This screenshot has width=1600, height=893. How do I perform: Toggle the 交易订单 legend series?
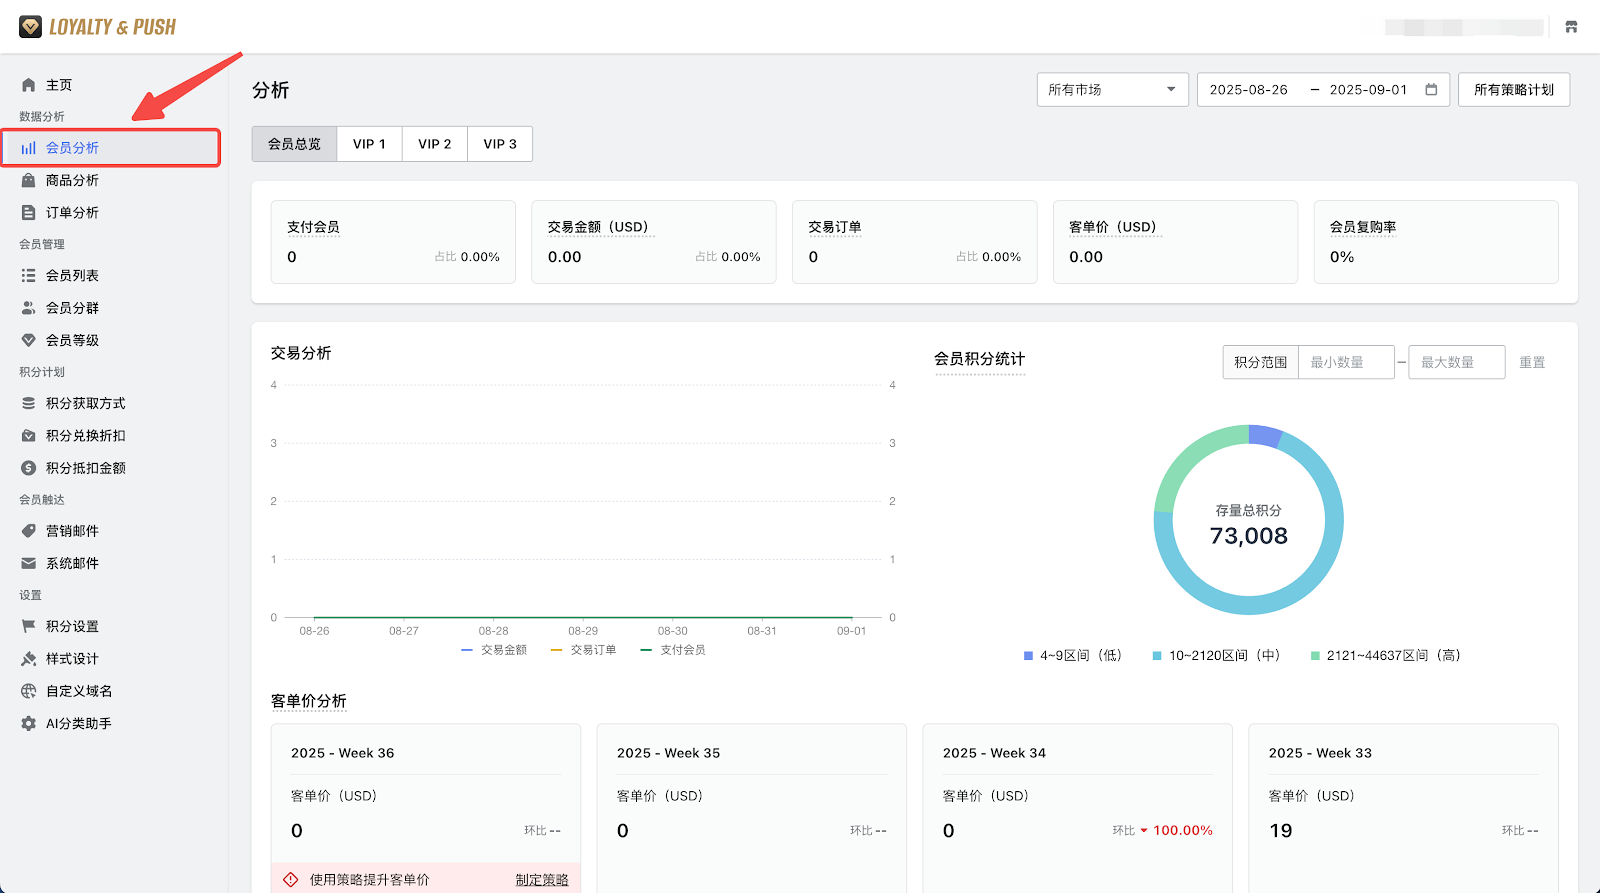583,650
